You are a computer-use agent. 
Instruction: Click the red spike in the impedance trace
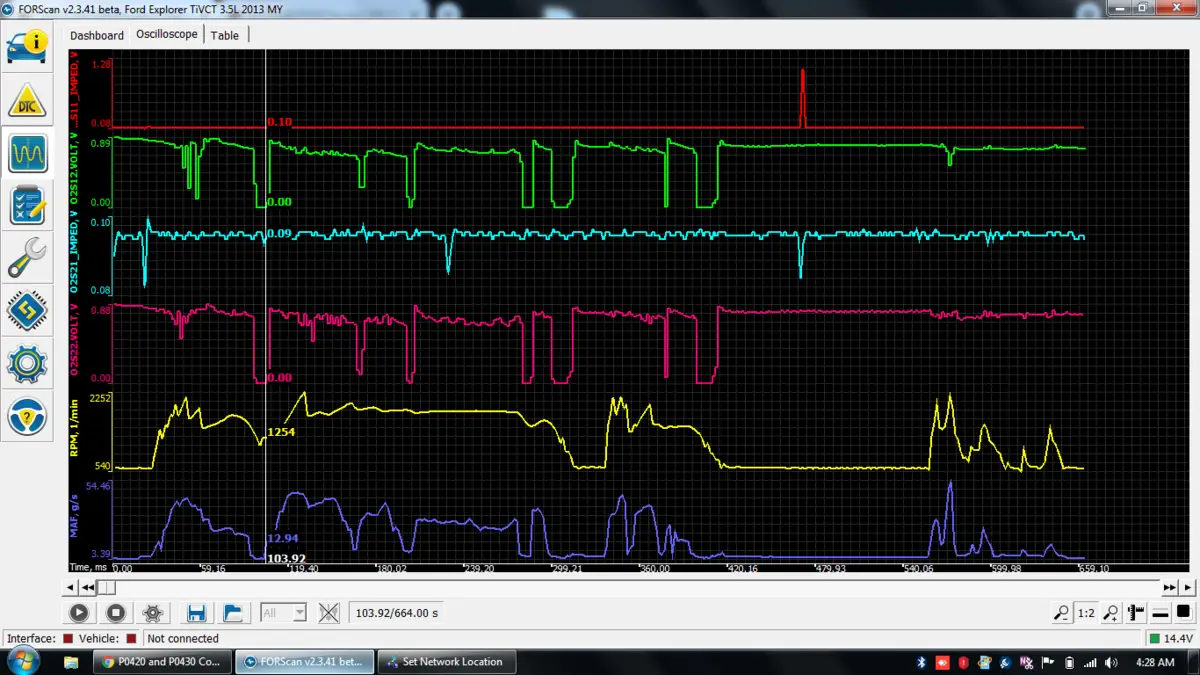(x=803, y=98)
